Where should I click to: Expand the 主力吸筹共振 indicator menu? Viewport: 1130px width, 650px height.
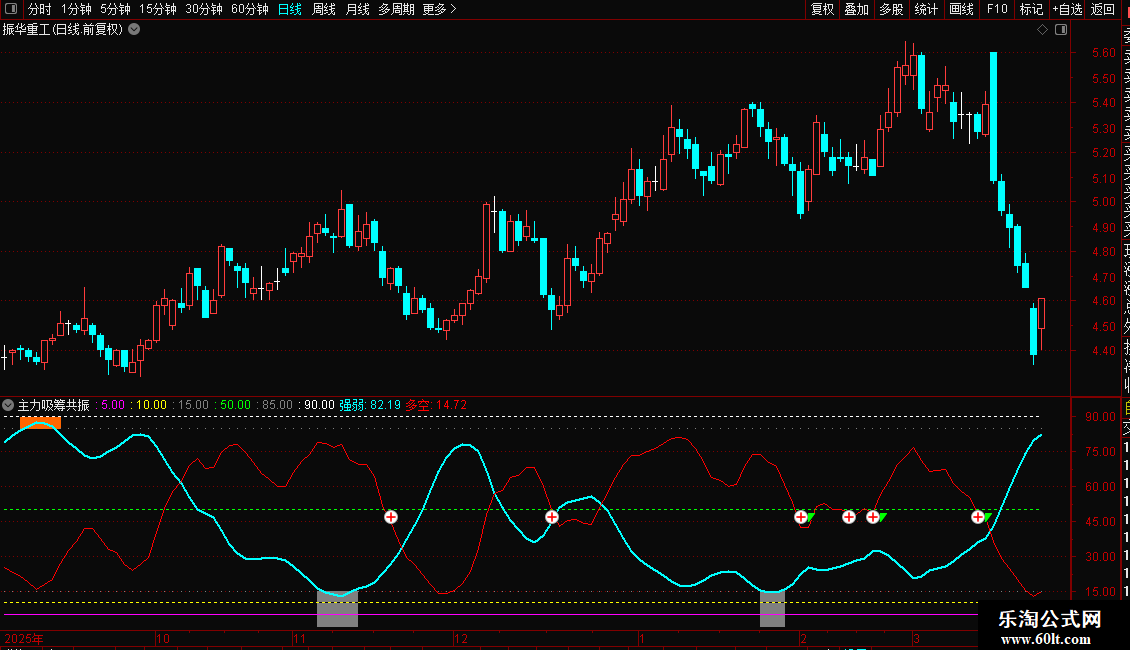9,405
